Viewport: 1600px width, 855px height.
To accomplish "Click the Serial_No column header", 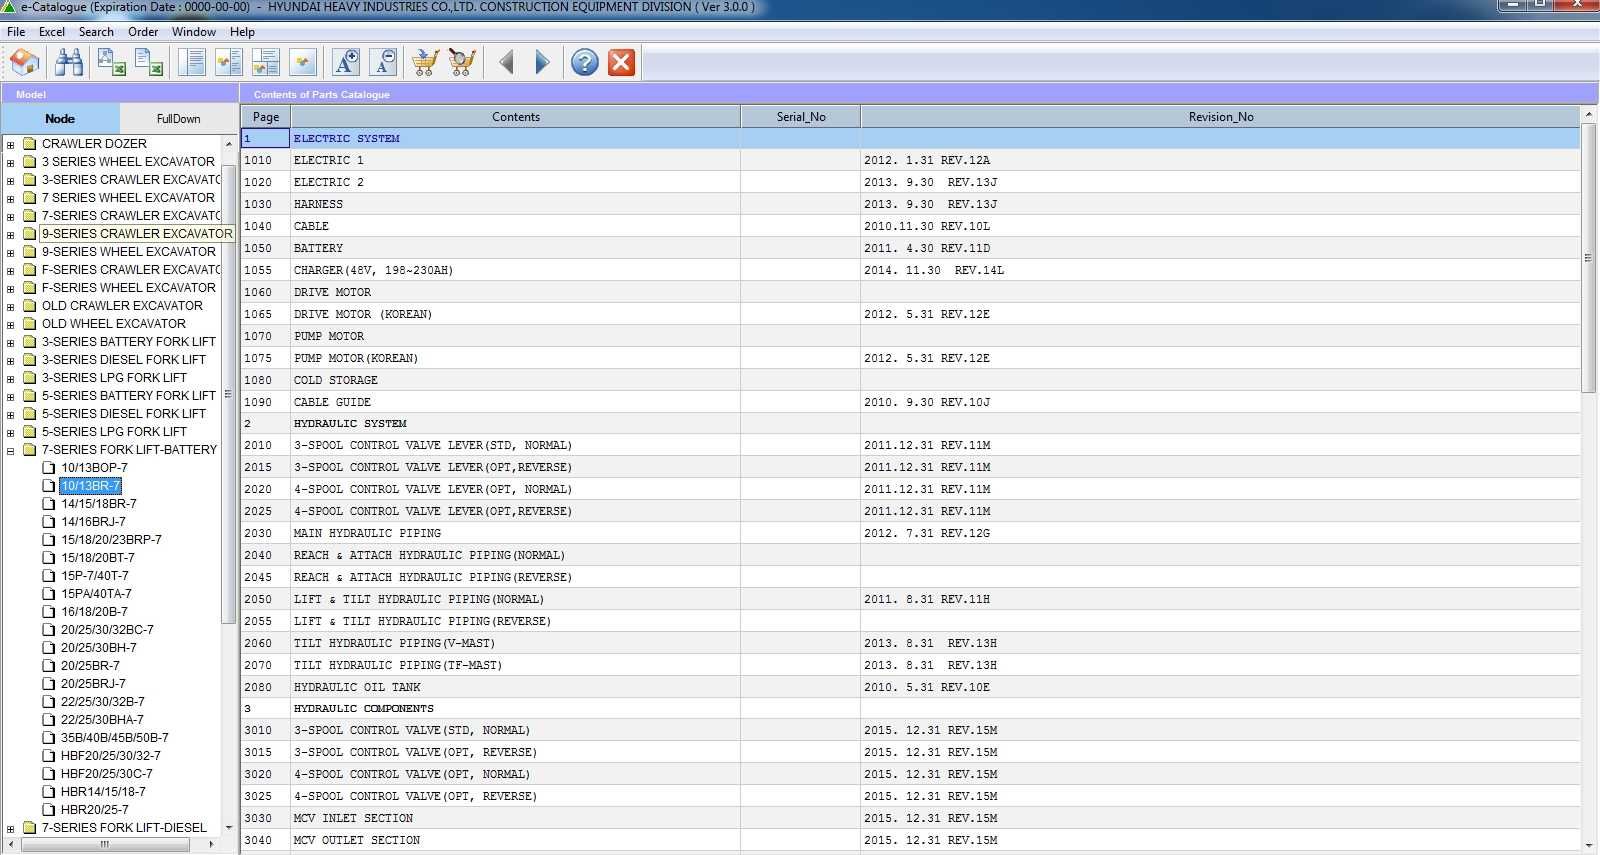I will pos(800,117).
